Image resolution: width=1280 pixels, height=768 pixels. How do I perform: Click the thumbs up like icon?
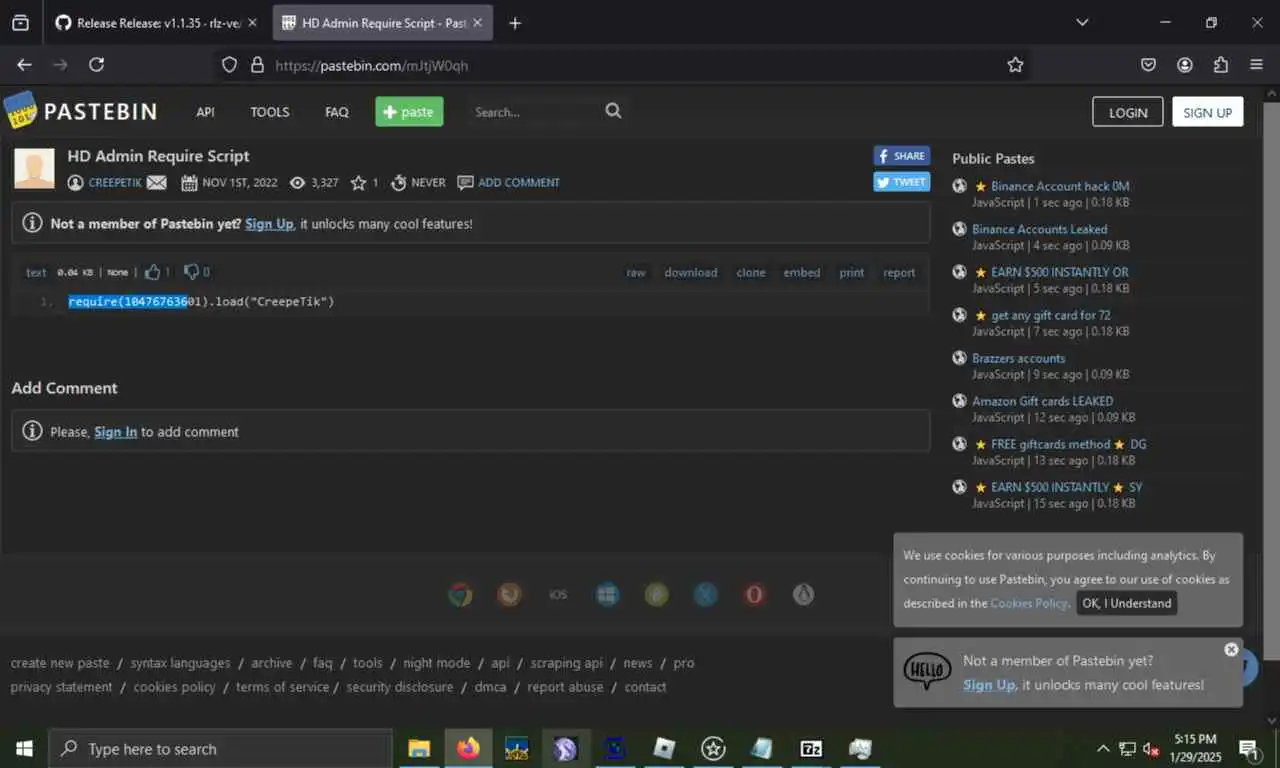coord(153,272)
